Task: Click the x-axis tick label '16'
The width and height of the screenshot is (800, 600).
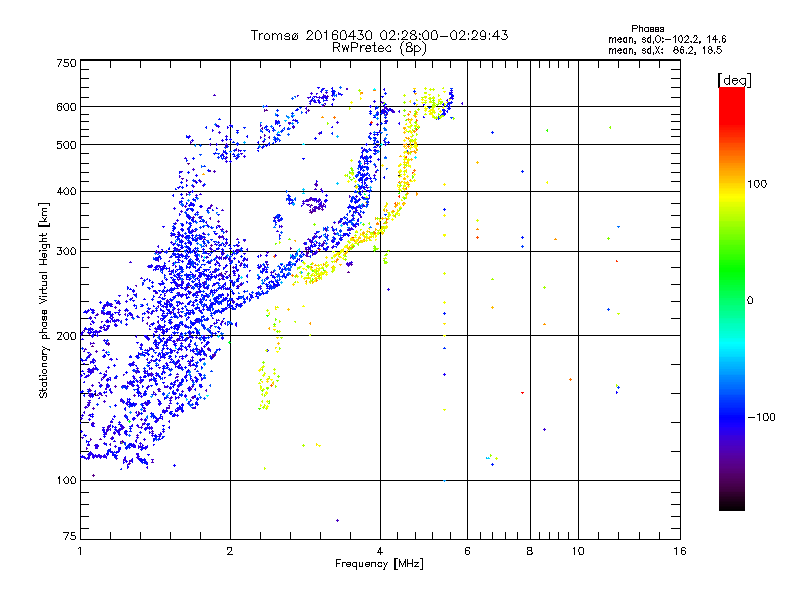Action: point(680,551)
